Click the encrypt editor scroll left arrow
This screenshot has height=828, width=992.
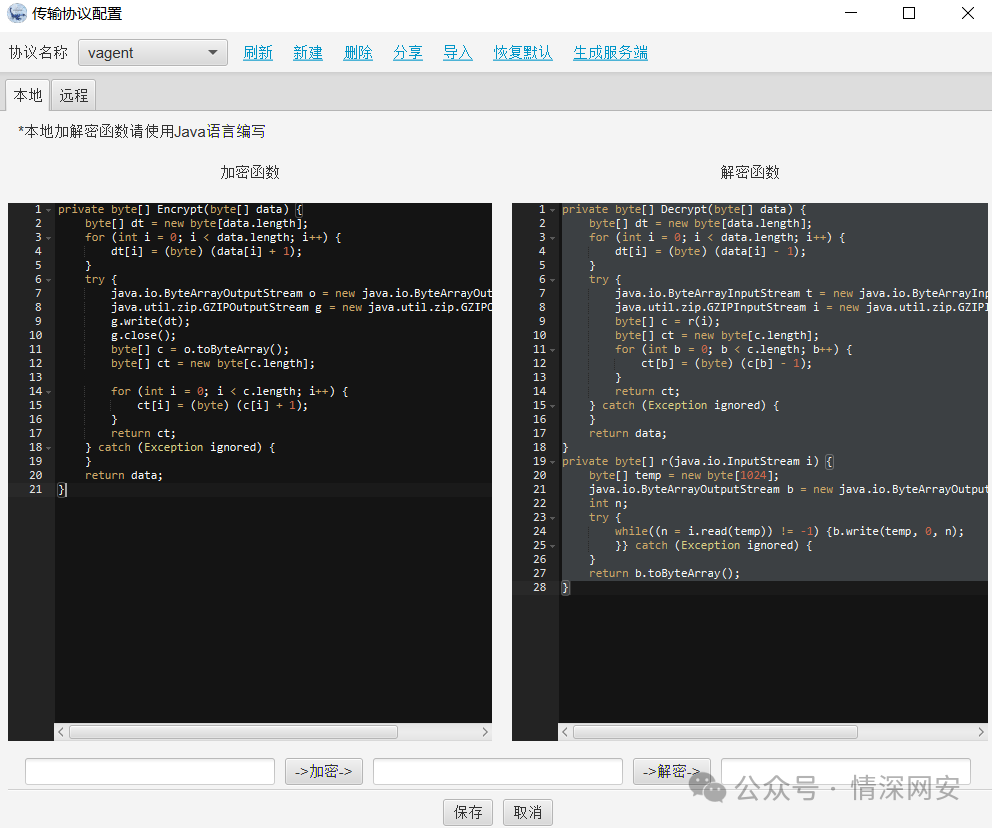[61, 732]
